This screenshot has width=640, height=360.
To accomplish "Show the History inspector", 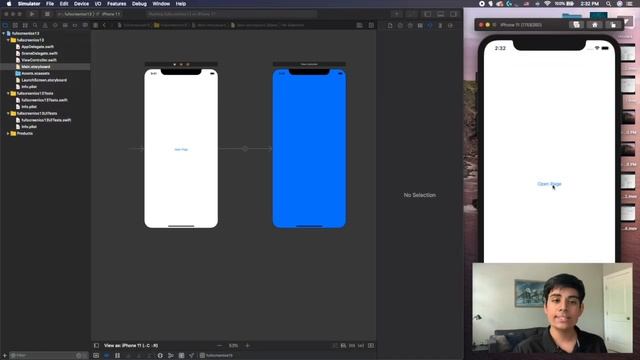I will pyautogui.click(x=400, y=25).
